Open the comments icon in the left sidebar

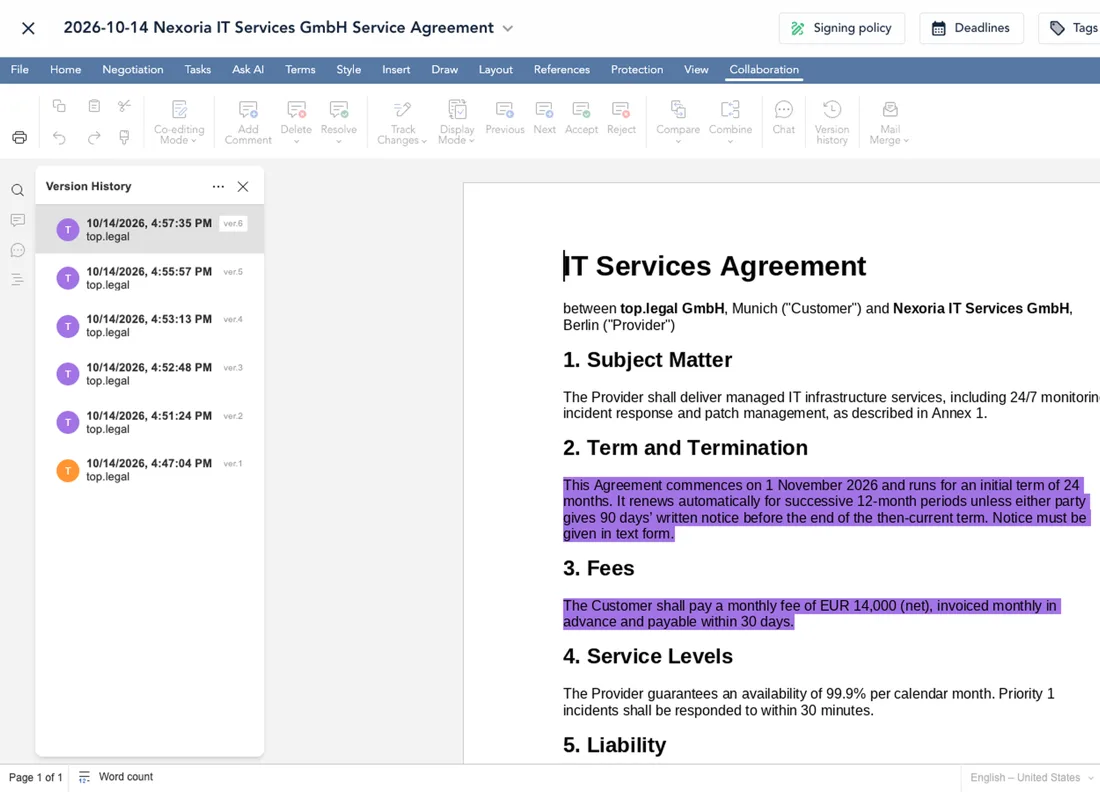pos(18,220)
